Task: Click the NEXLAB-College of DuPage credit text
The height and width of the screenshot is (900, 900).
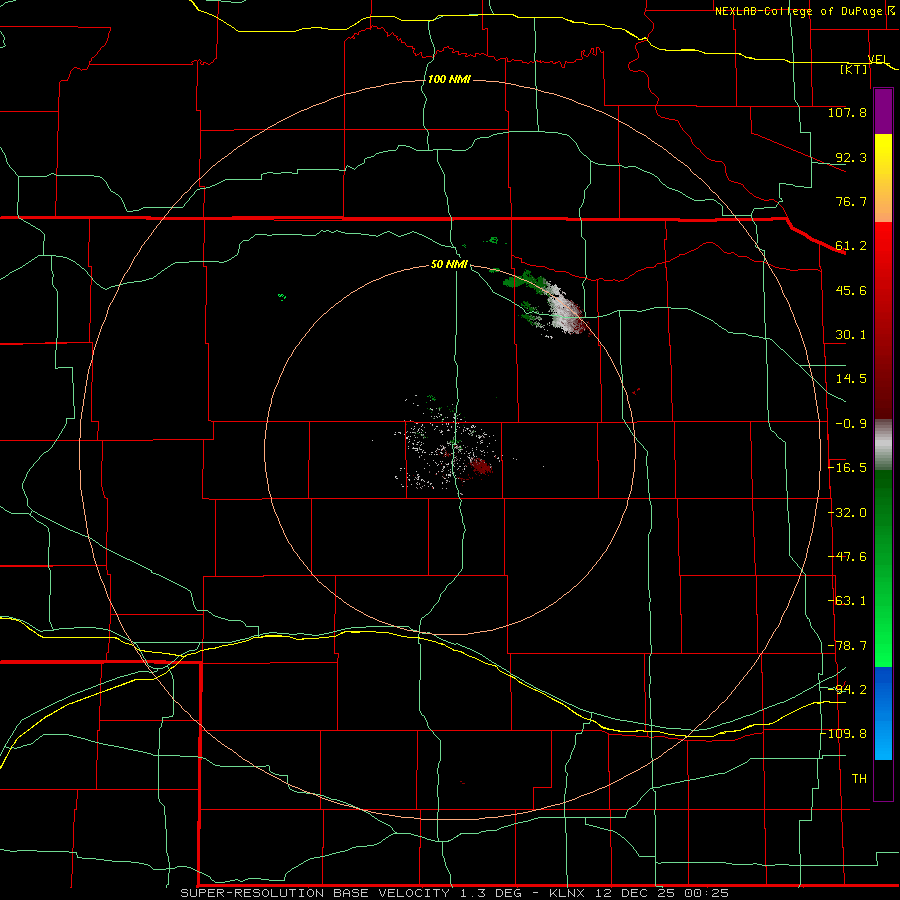Action: coord(800,11)
